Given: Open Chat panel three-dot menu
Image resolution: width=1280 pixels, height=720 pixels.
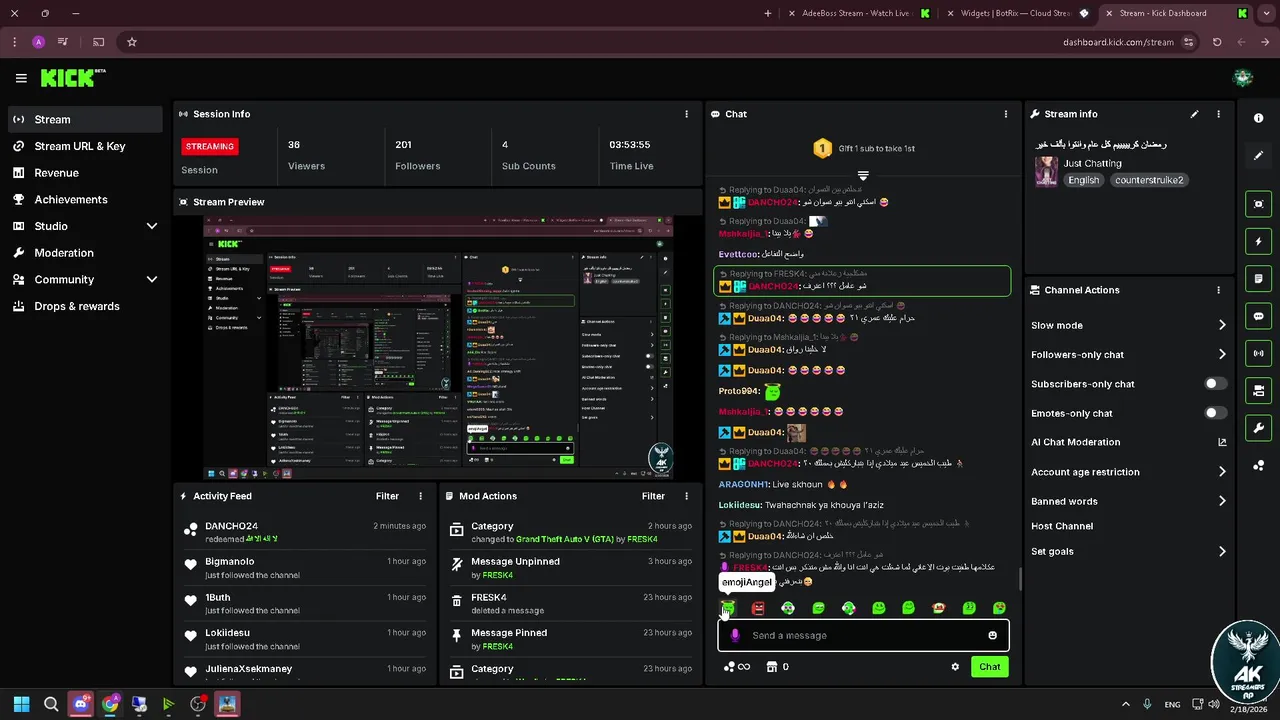Looking at the screenshot, I should click(1006, 114).
